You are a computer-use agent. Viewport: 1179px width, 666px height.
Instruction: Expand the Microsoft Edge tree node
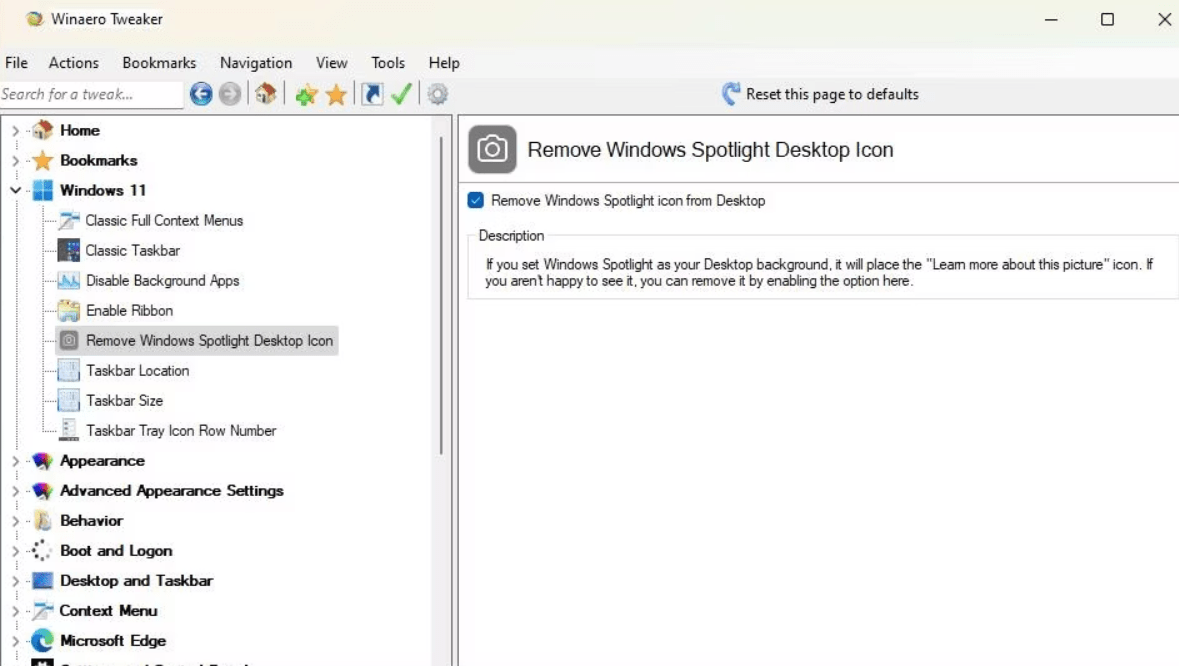pyautogui.click(x=15, y=640)
